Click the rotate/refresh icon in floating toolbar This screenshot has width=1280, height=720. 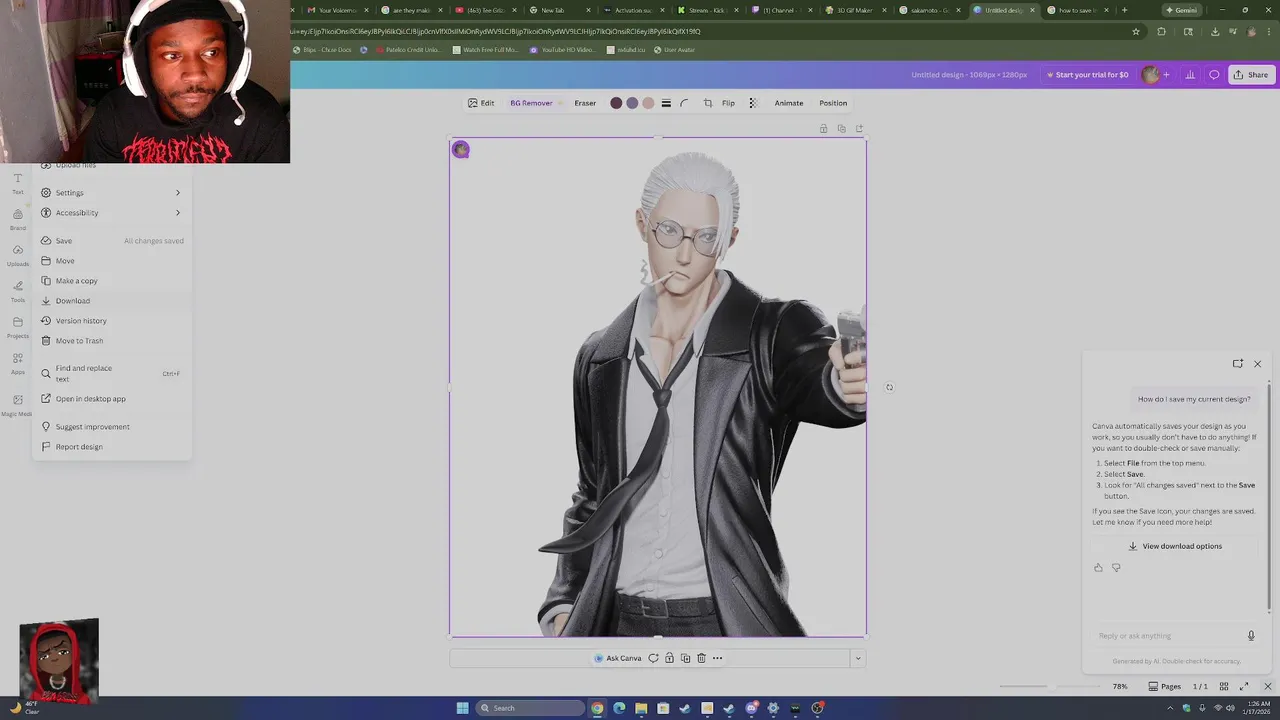[x=653, y=658]
